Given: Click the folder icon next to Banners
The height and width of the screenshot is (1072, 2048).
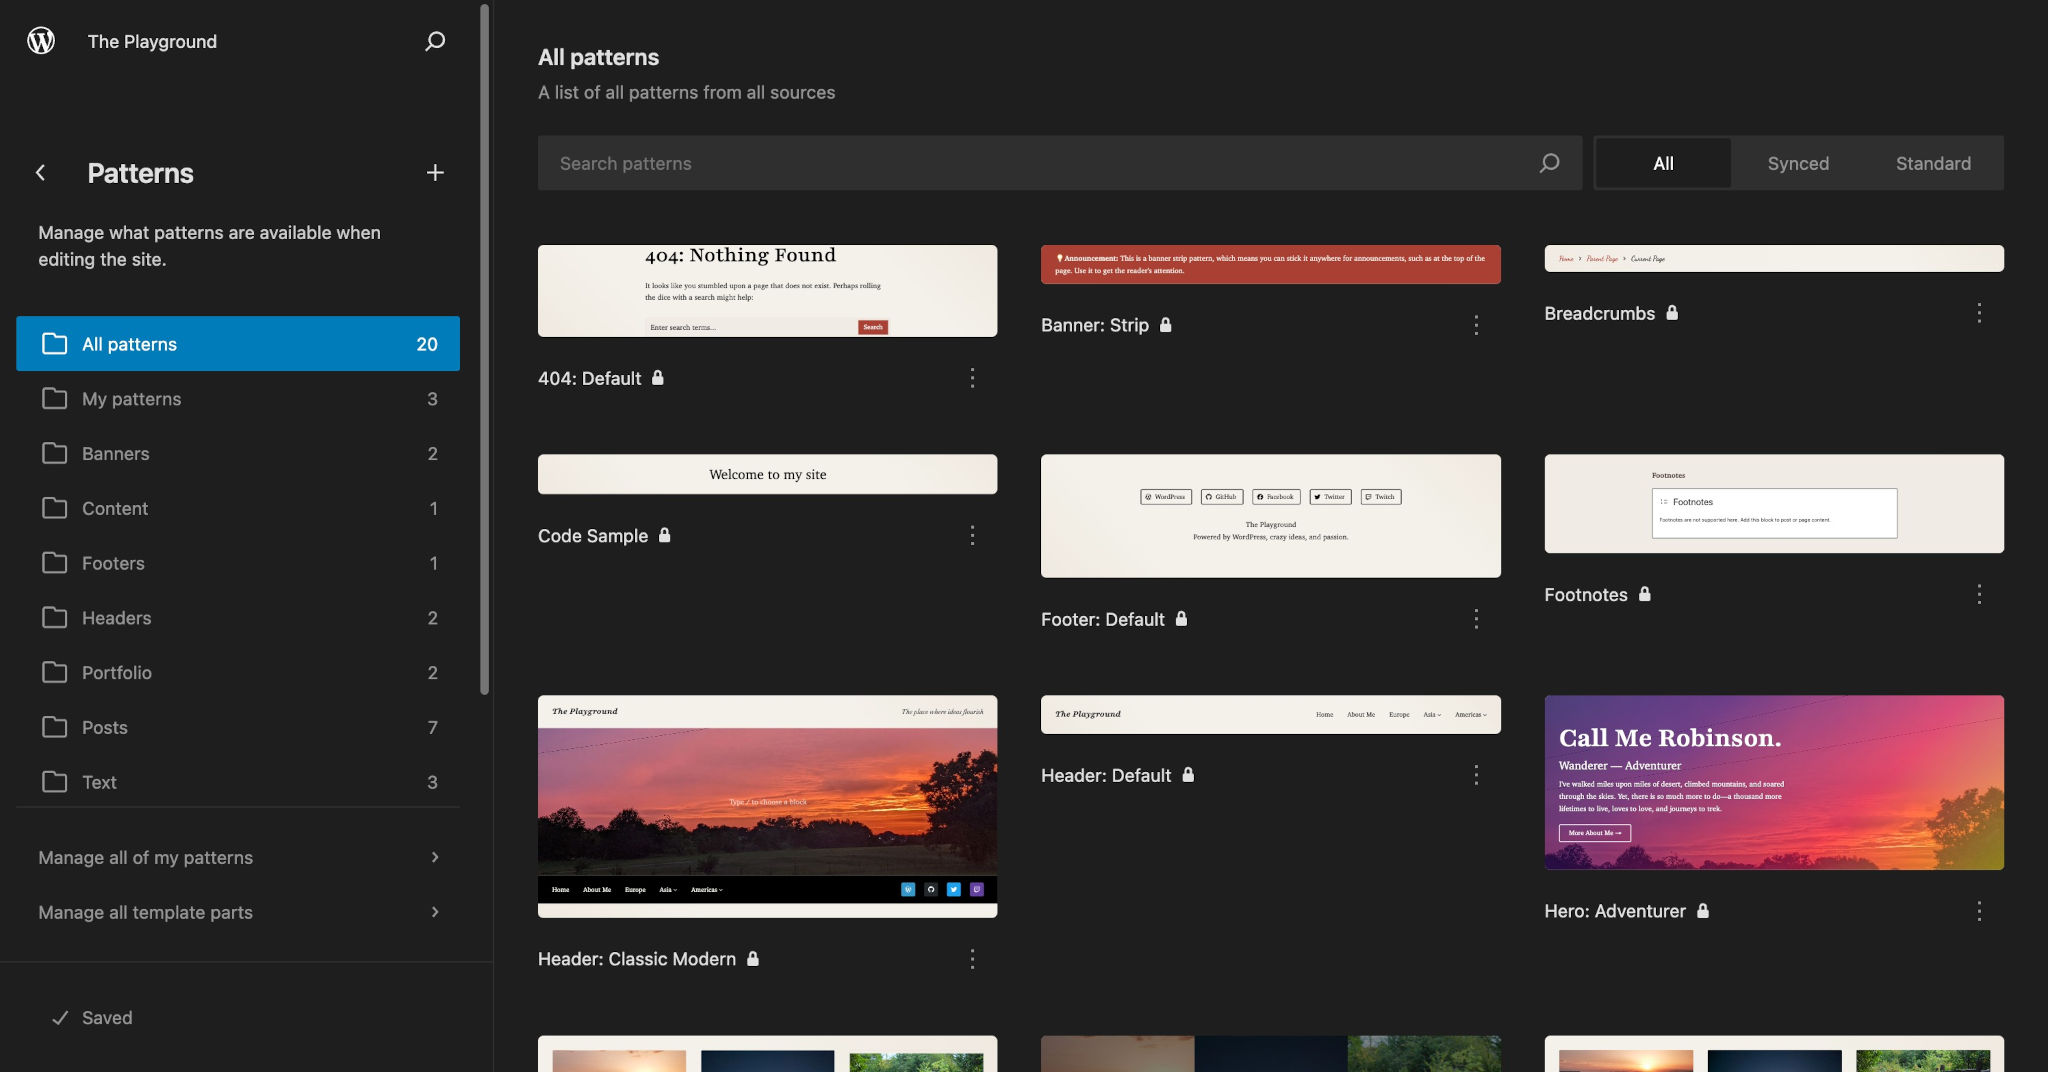Looking at the screenshot, I should point(55,453).
